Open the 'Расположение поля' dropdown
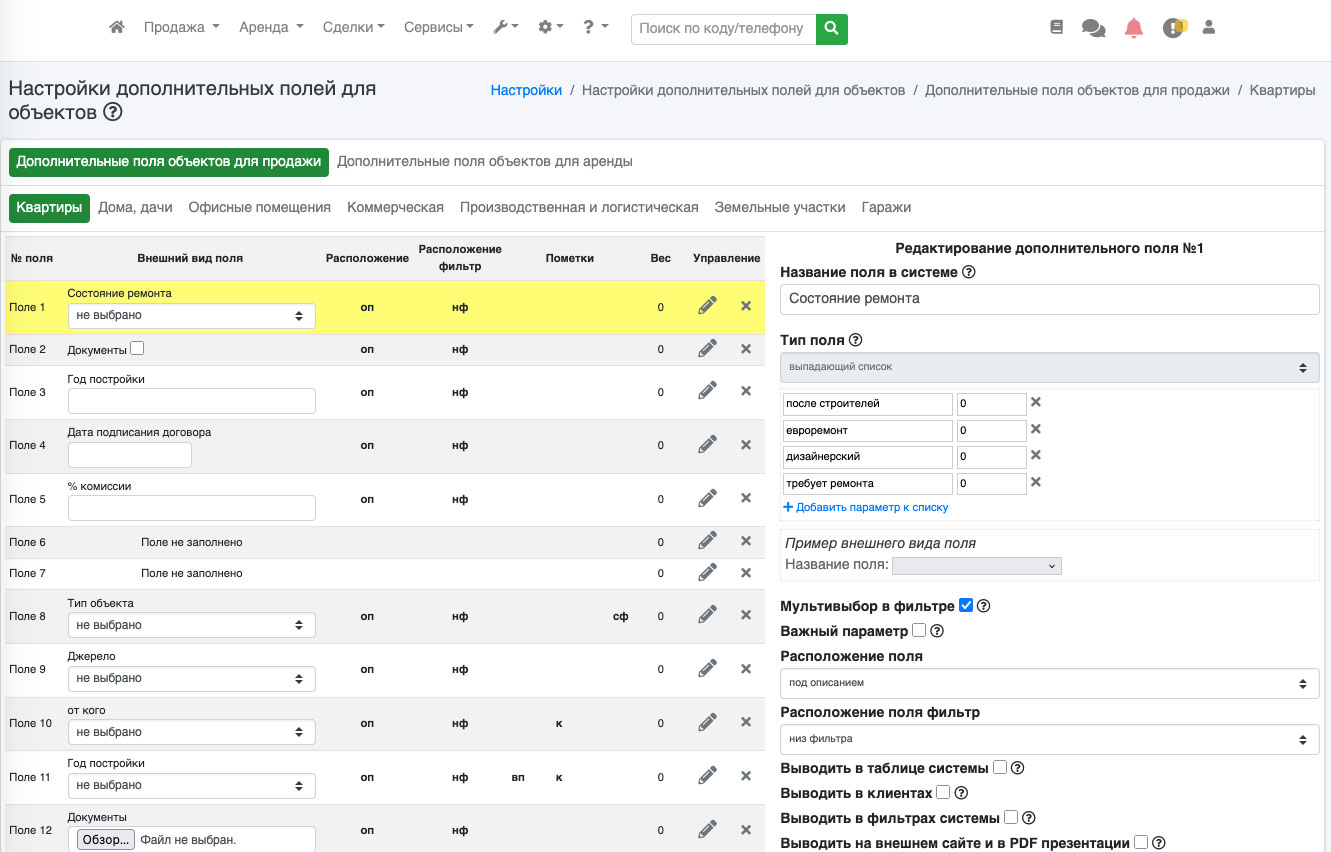The image size is (1331, 852). (1049, 683)
